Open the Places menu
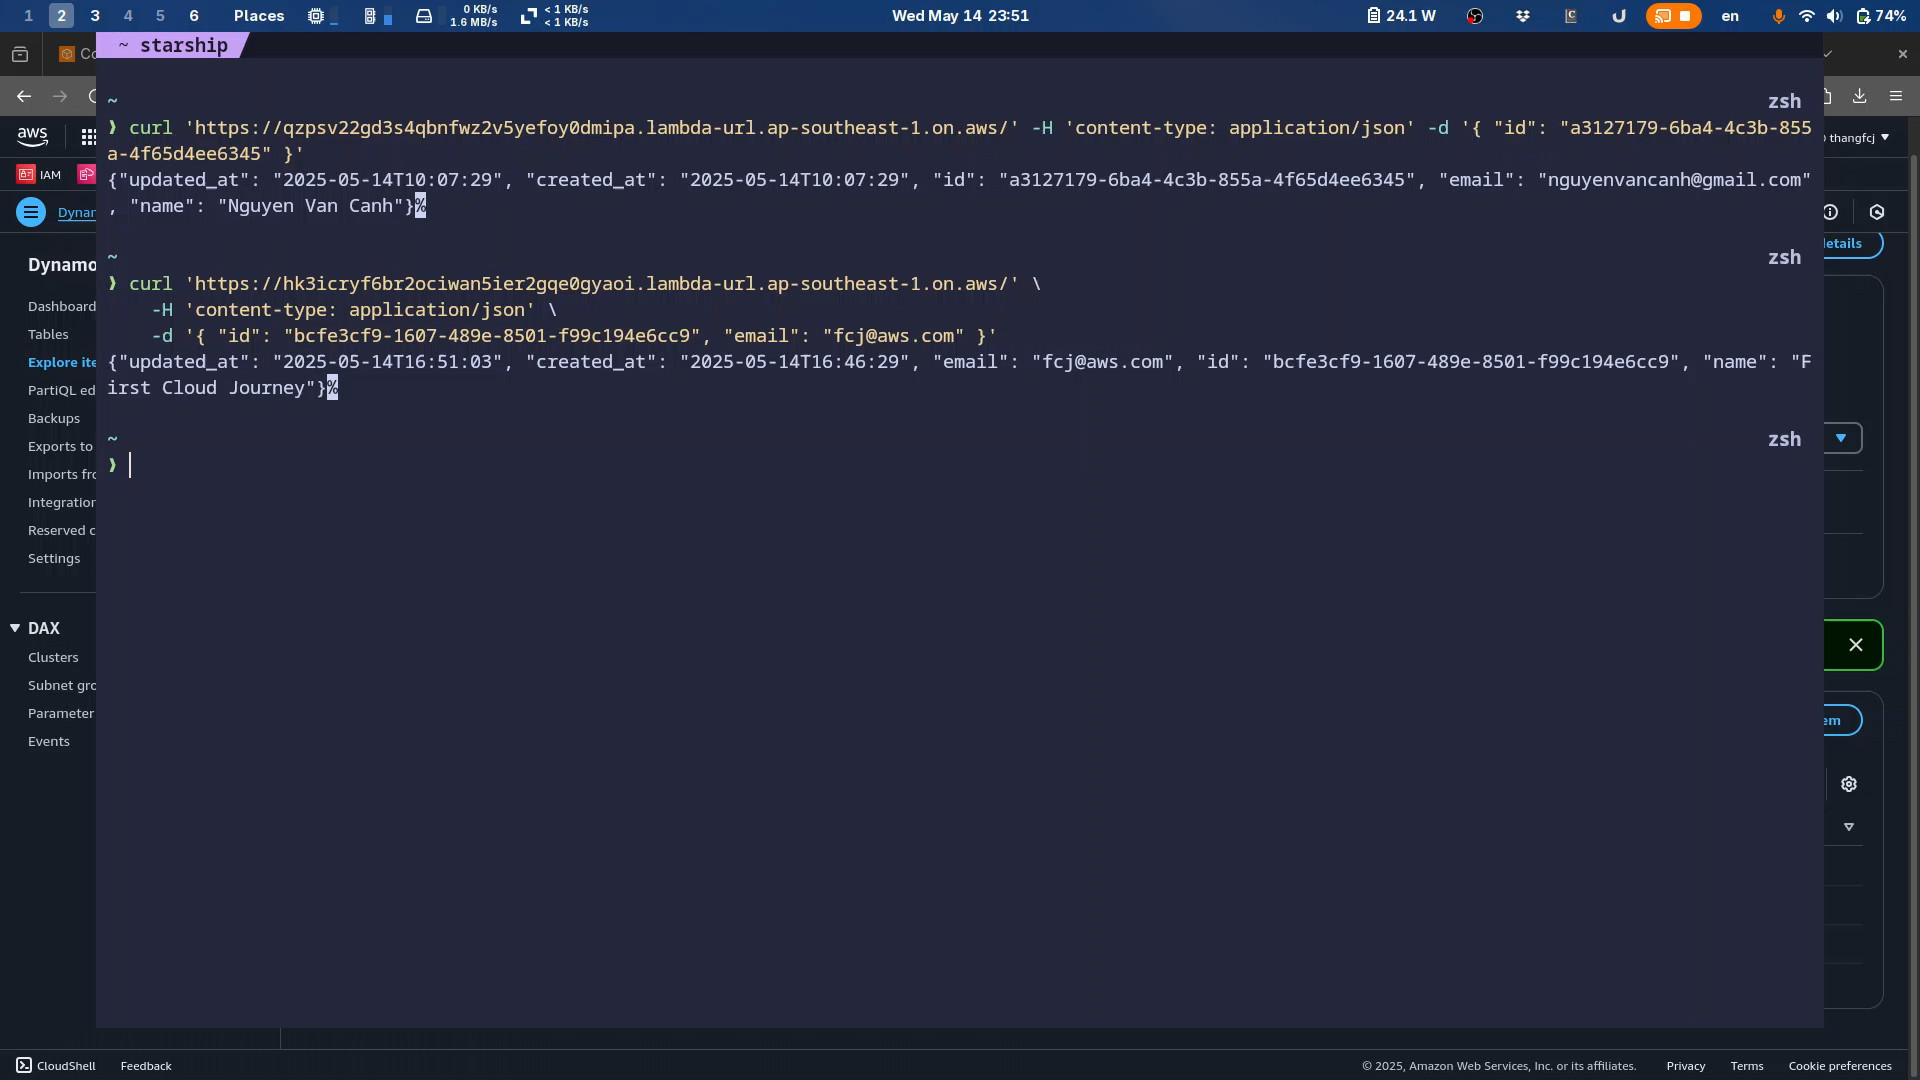Screen dimensions: 1920x1080 point(259,16)
